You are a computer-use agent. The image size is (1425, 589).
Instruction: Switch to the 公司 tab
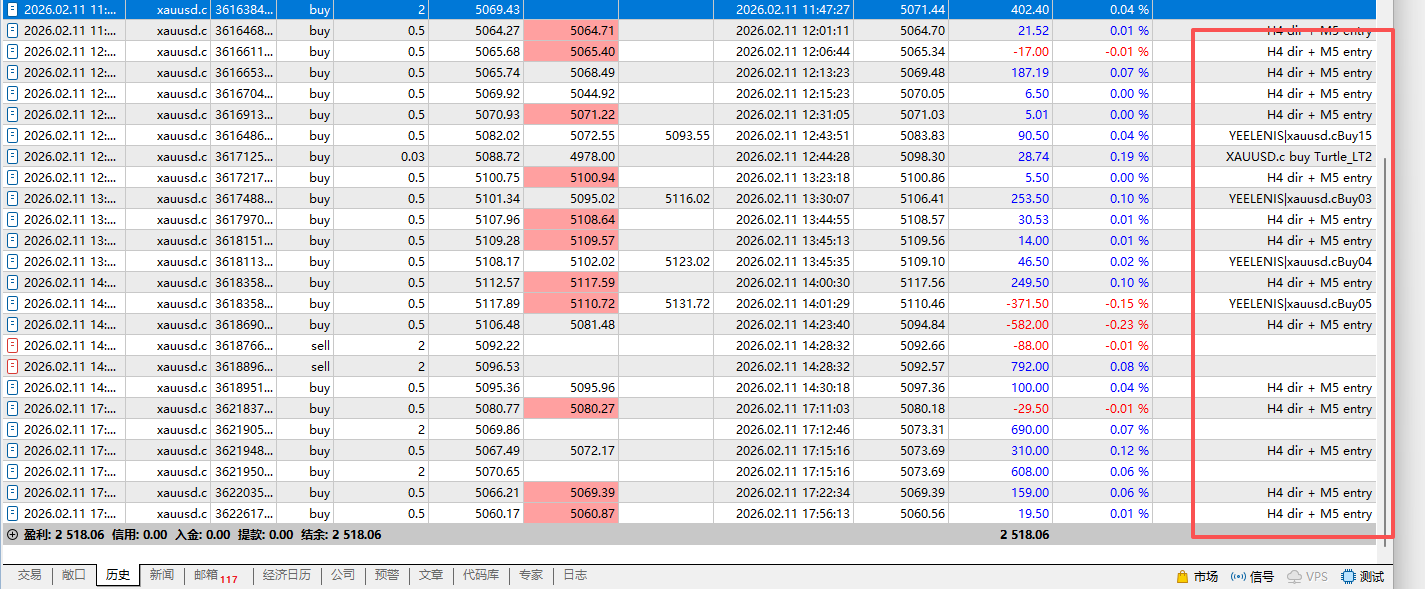pos(343,575)
